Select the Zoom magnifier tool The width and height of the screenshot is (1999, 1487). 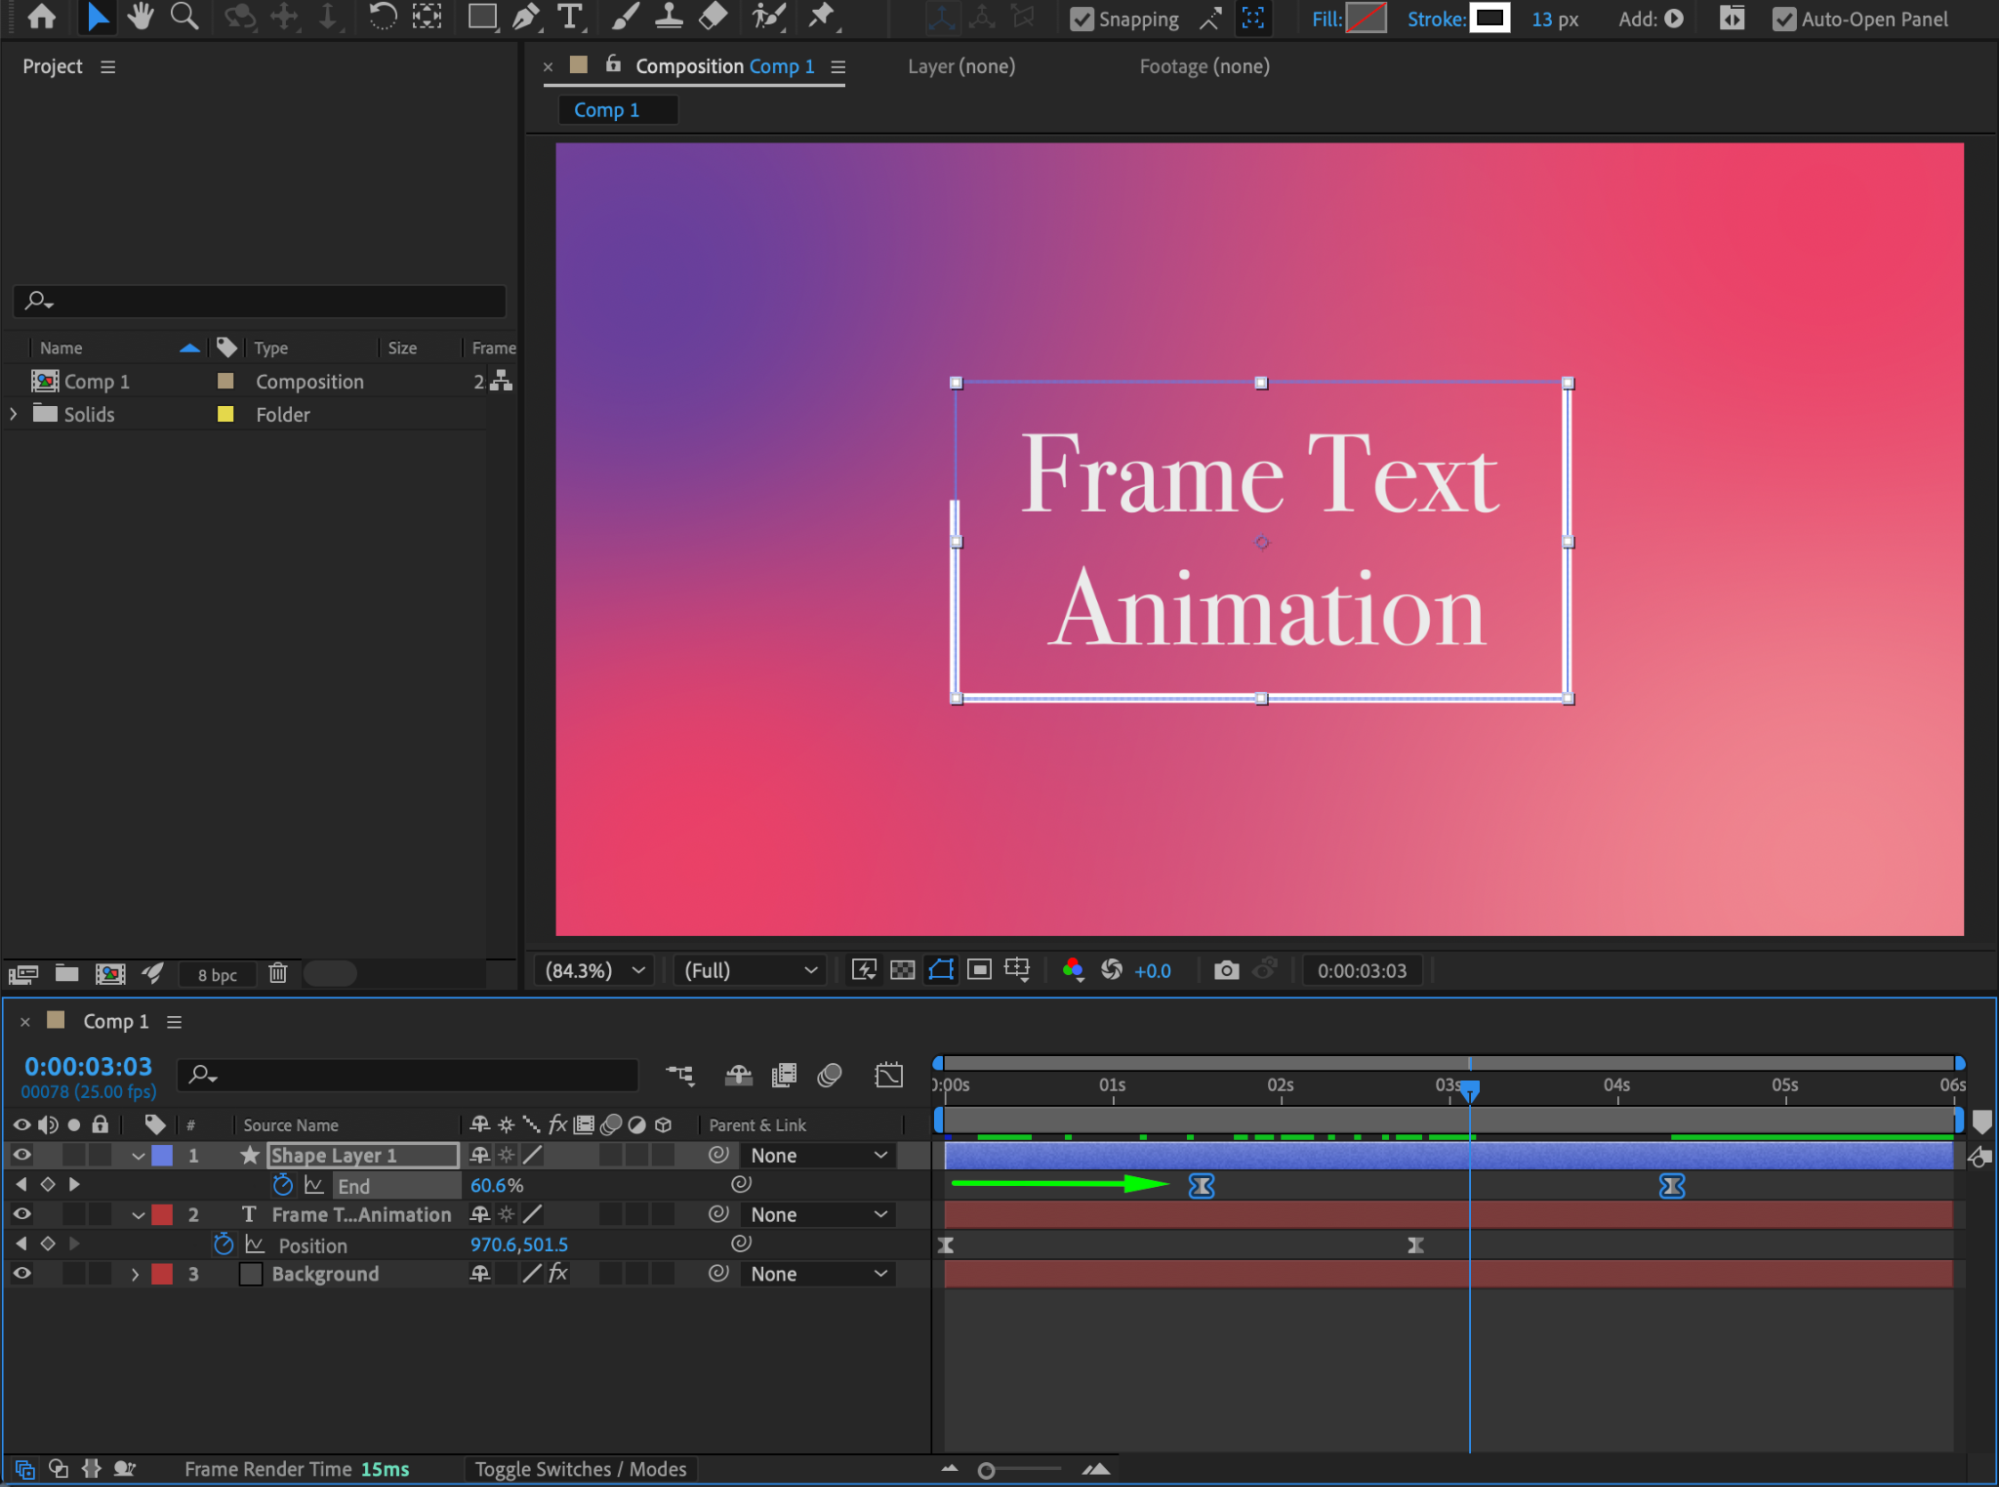coord(184,17)
